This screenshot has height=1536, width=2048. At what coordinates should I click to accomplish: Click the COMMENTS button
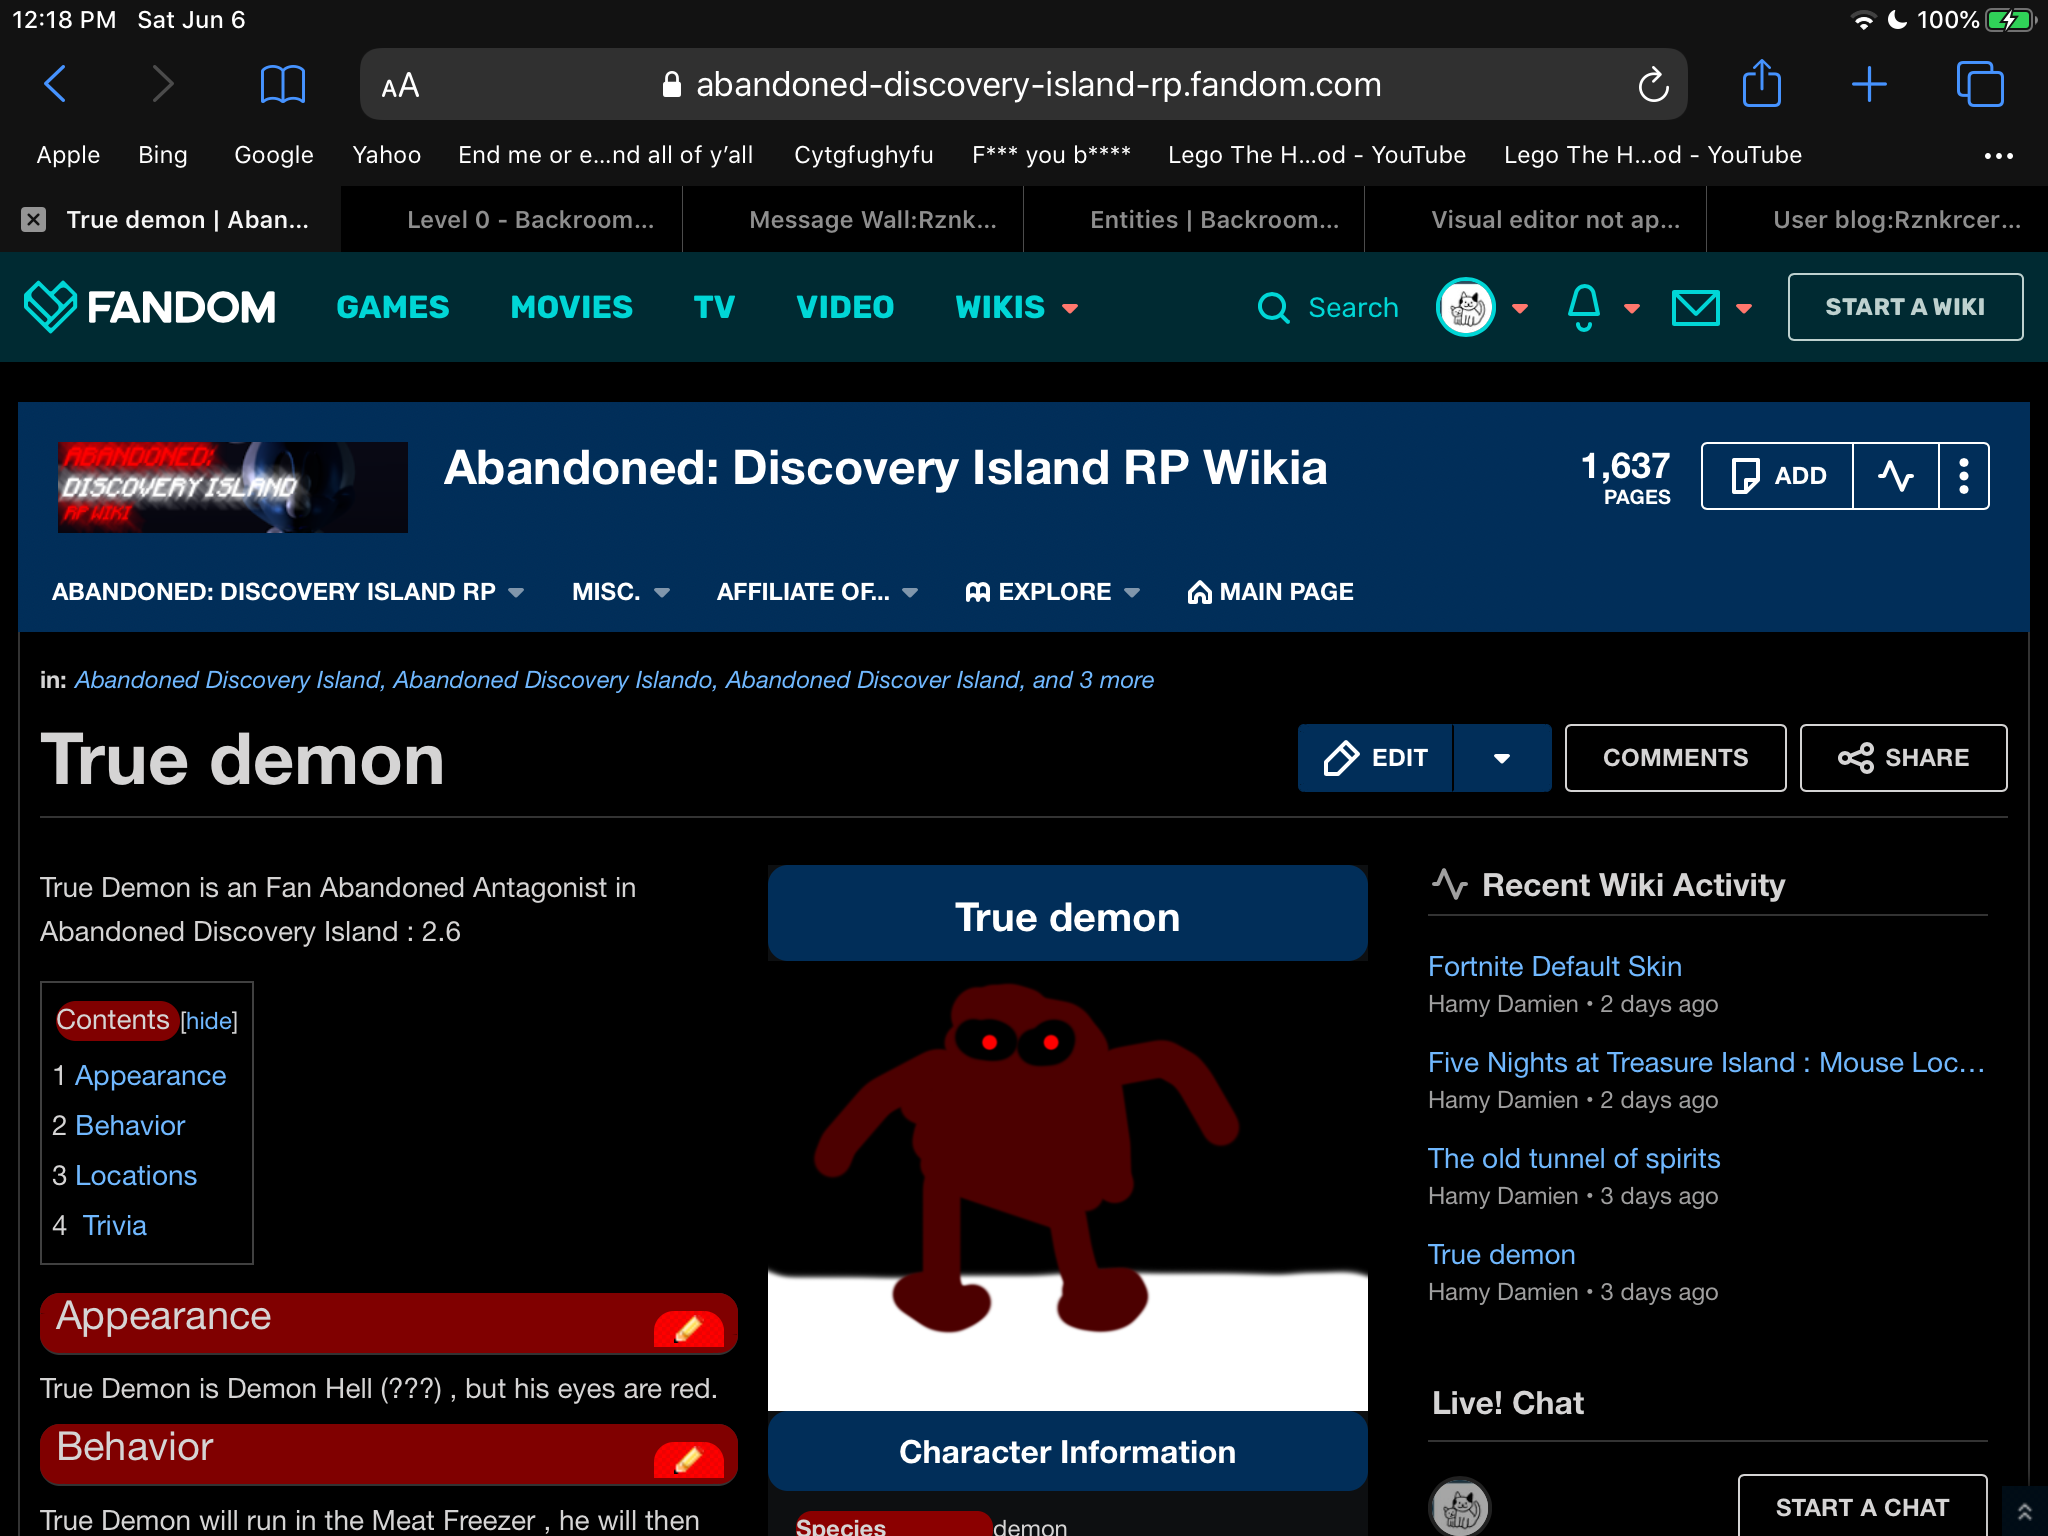[1675, 758]
